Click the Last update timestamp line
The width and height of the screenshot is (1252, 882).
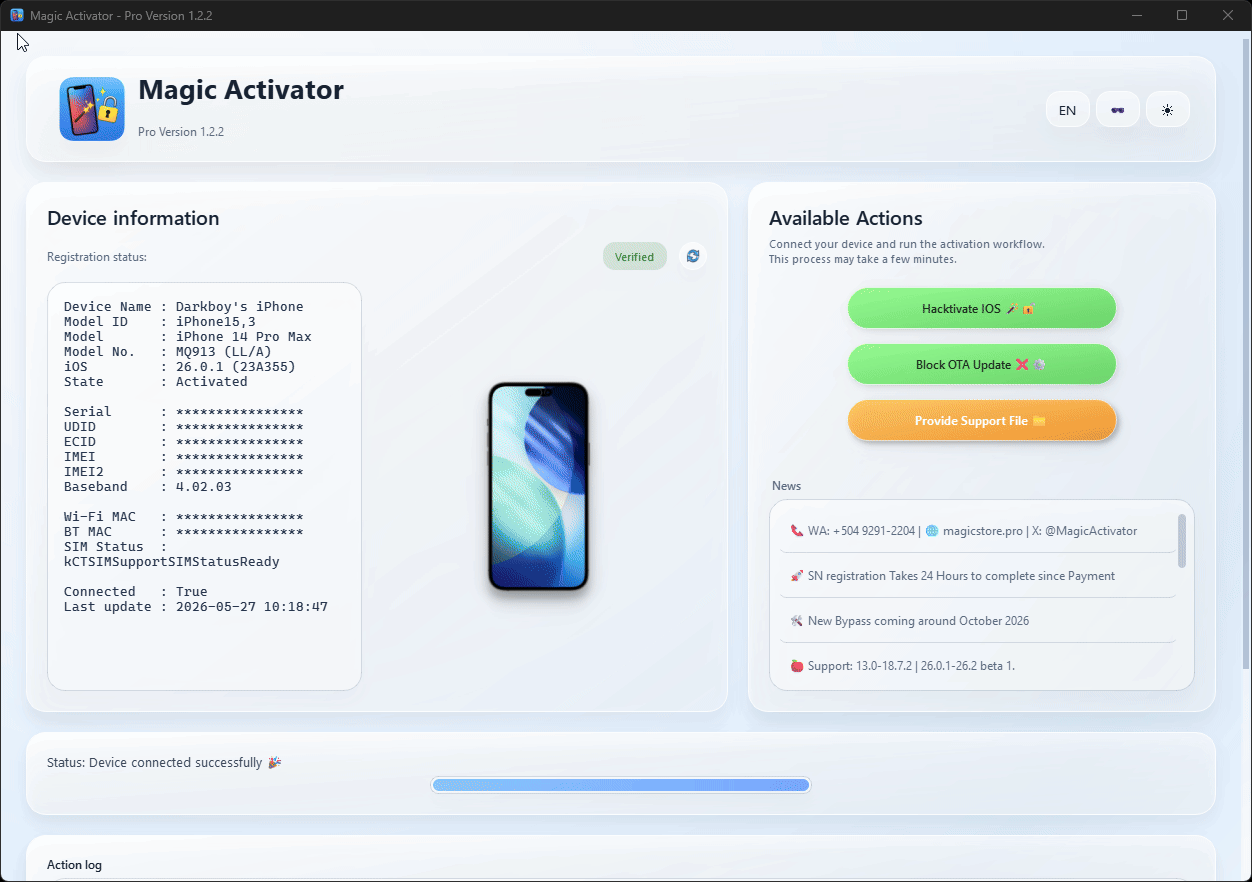196,607
